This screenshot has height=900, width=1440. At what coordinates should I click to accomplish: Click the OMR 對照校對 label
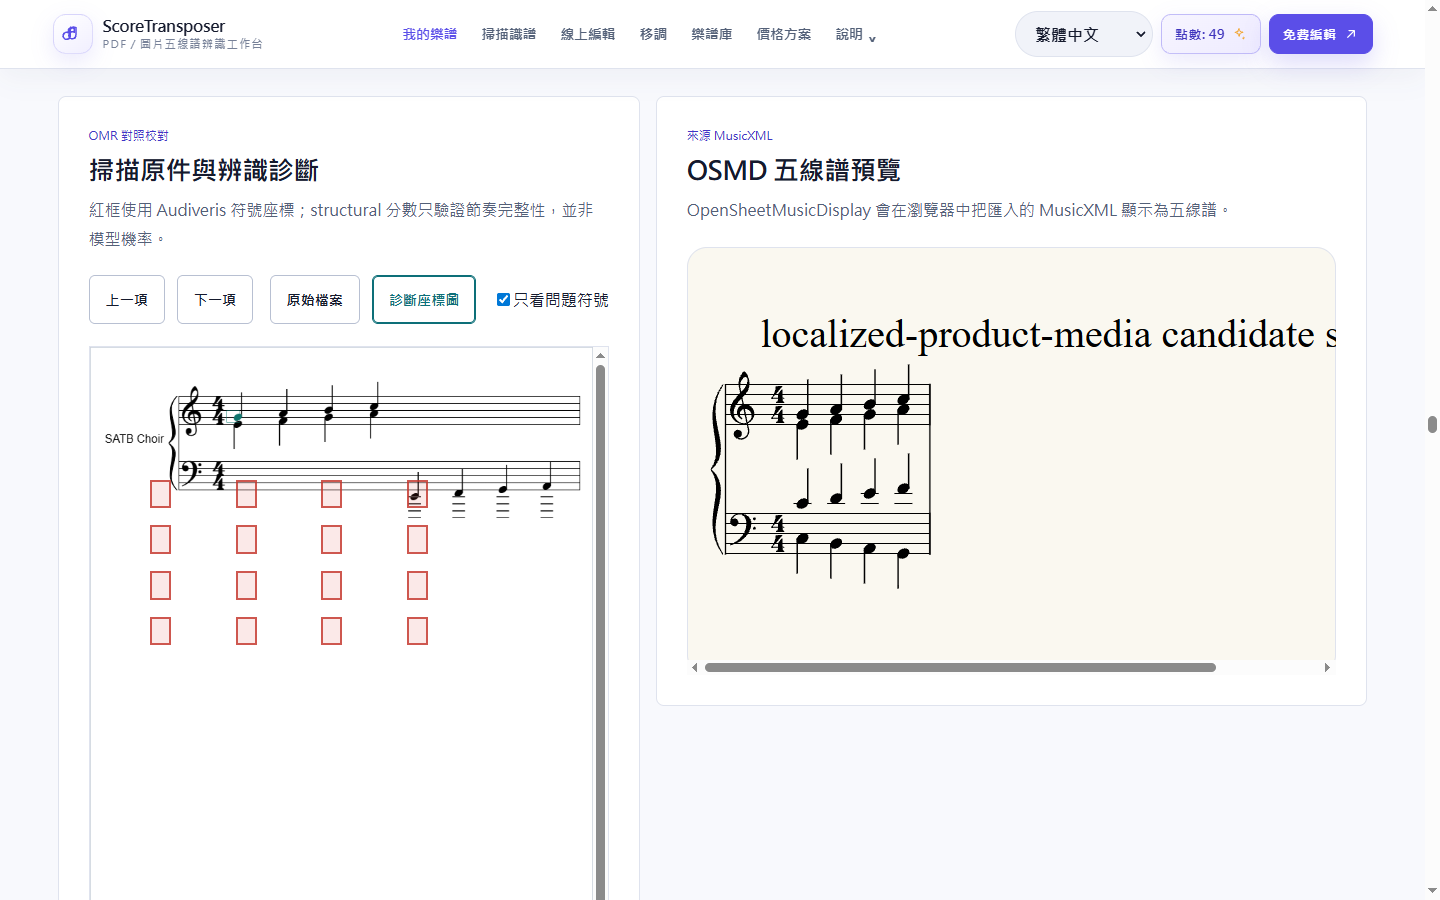pyautogui.click(x=128, y=136)
